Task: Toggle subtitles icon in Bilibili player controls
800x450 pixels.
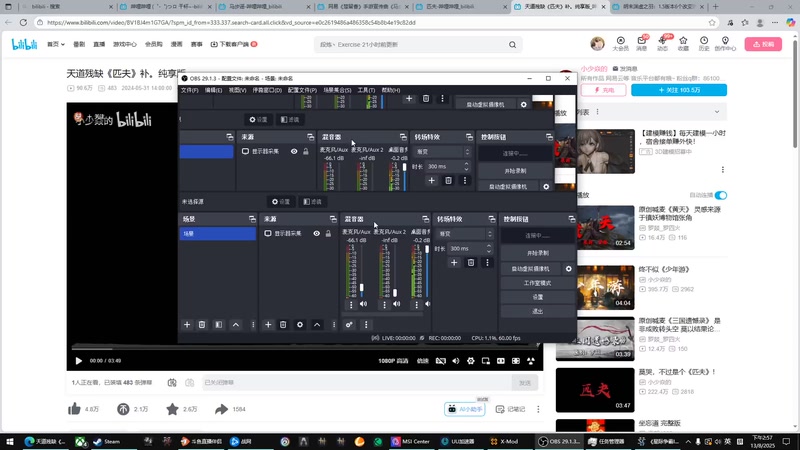Action: (x=440, y=361)
